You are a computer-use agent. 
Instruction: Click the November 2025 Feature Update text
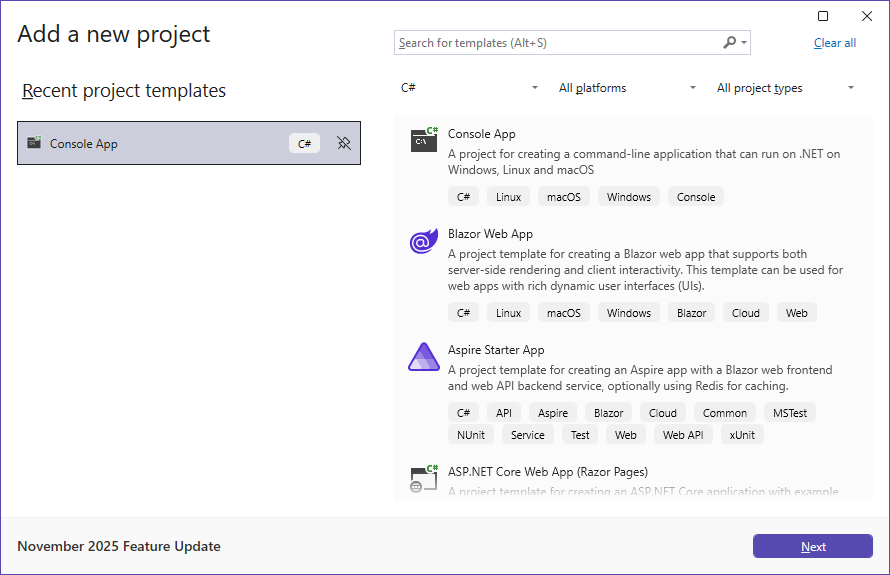(119, 546)
